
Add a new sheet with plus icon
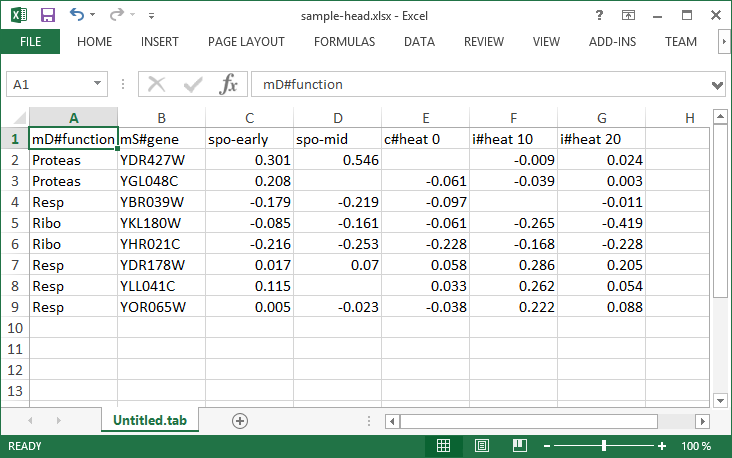click(239, 421)
